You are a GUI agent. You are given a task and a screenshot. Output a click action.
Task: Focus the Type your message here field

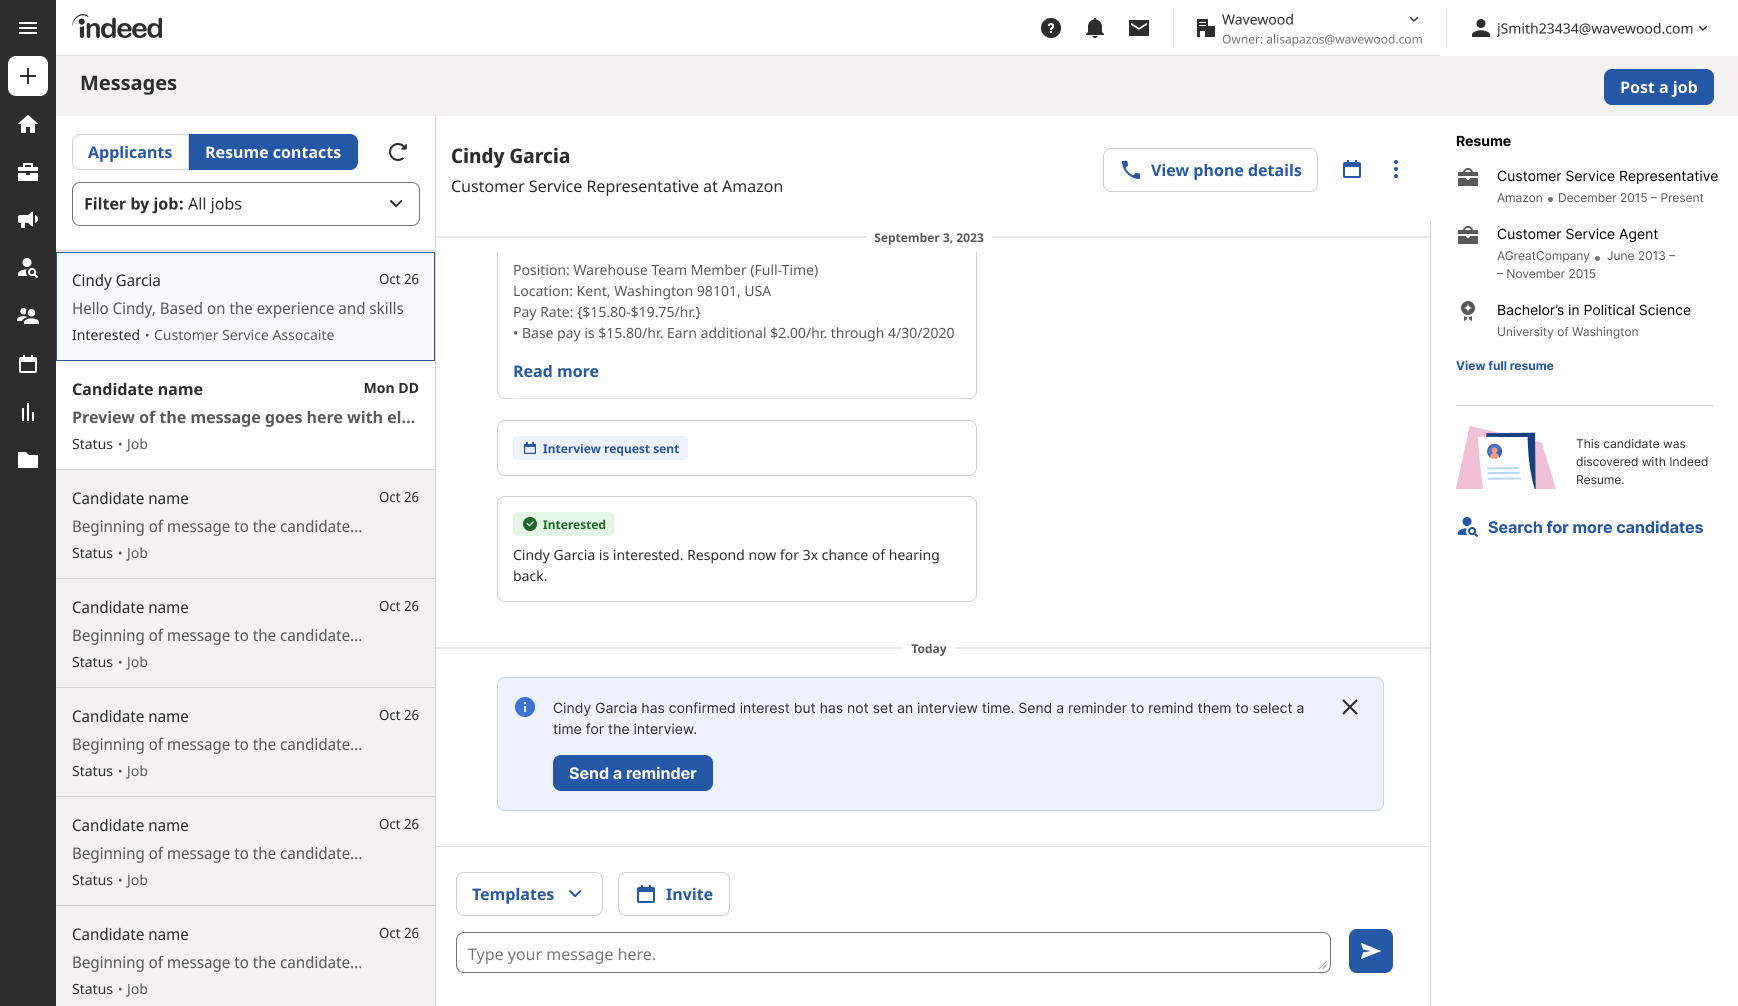[x=893, y=953]
